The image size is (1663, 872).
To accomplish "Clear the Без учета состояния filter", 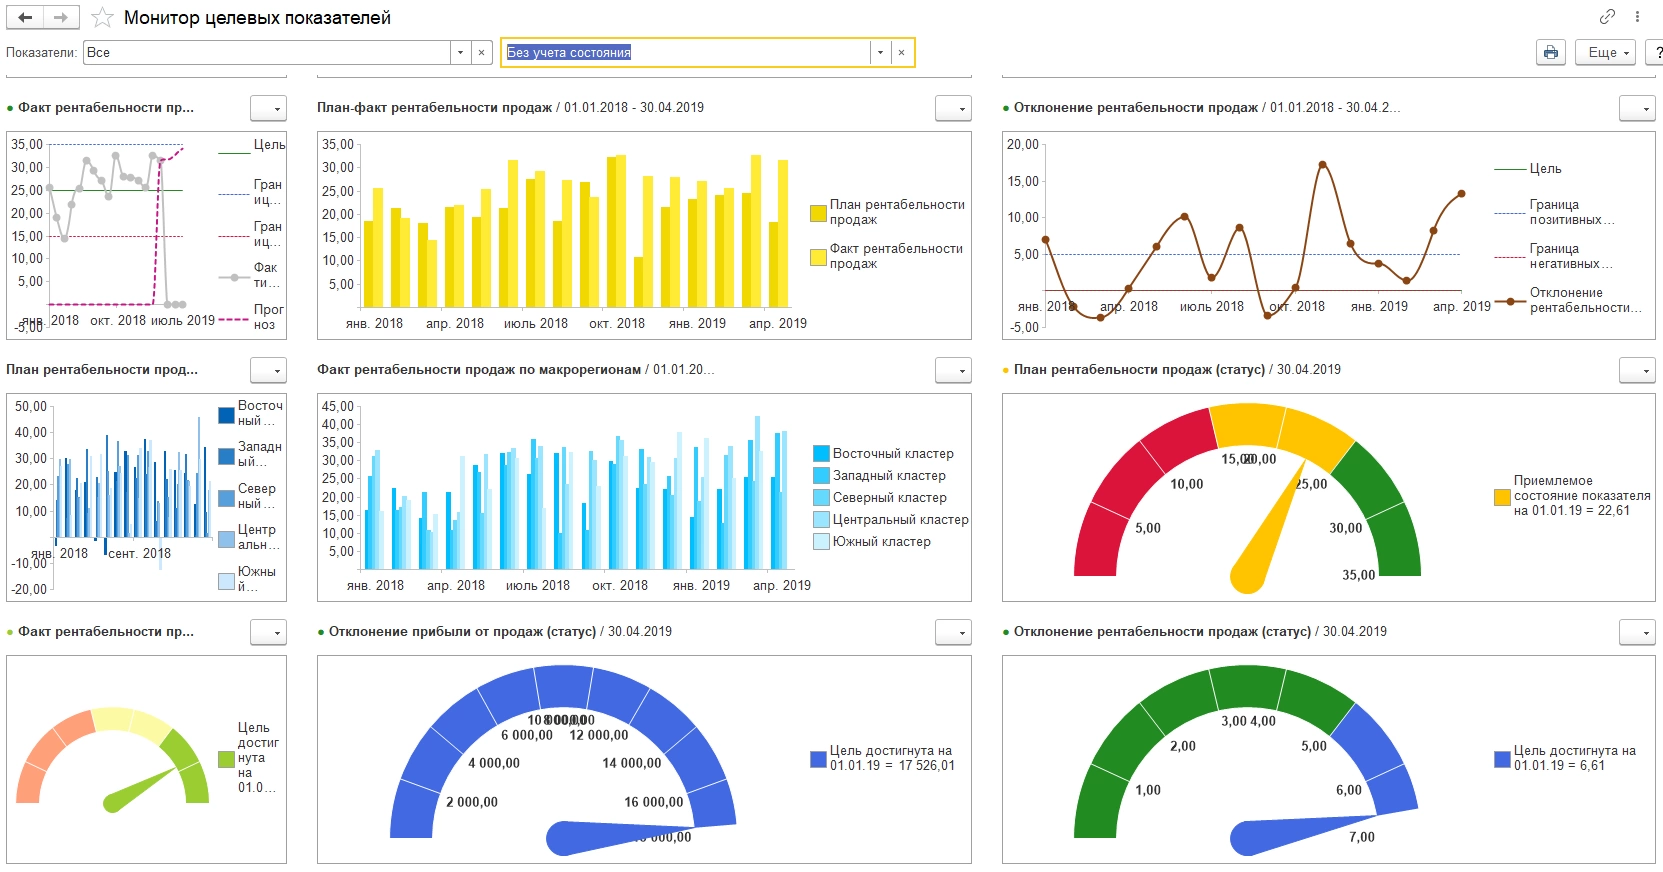I will pos(902,52).
